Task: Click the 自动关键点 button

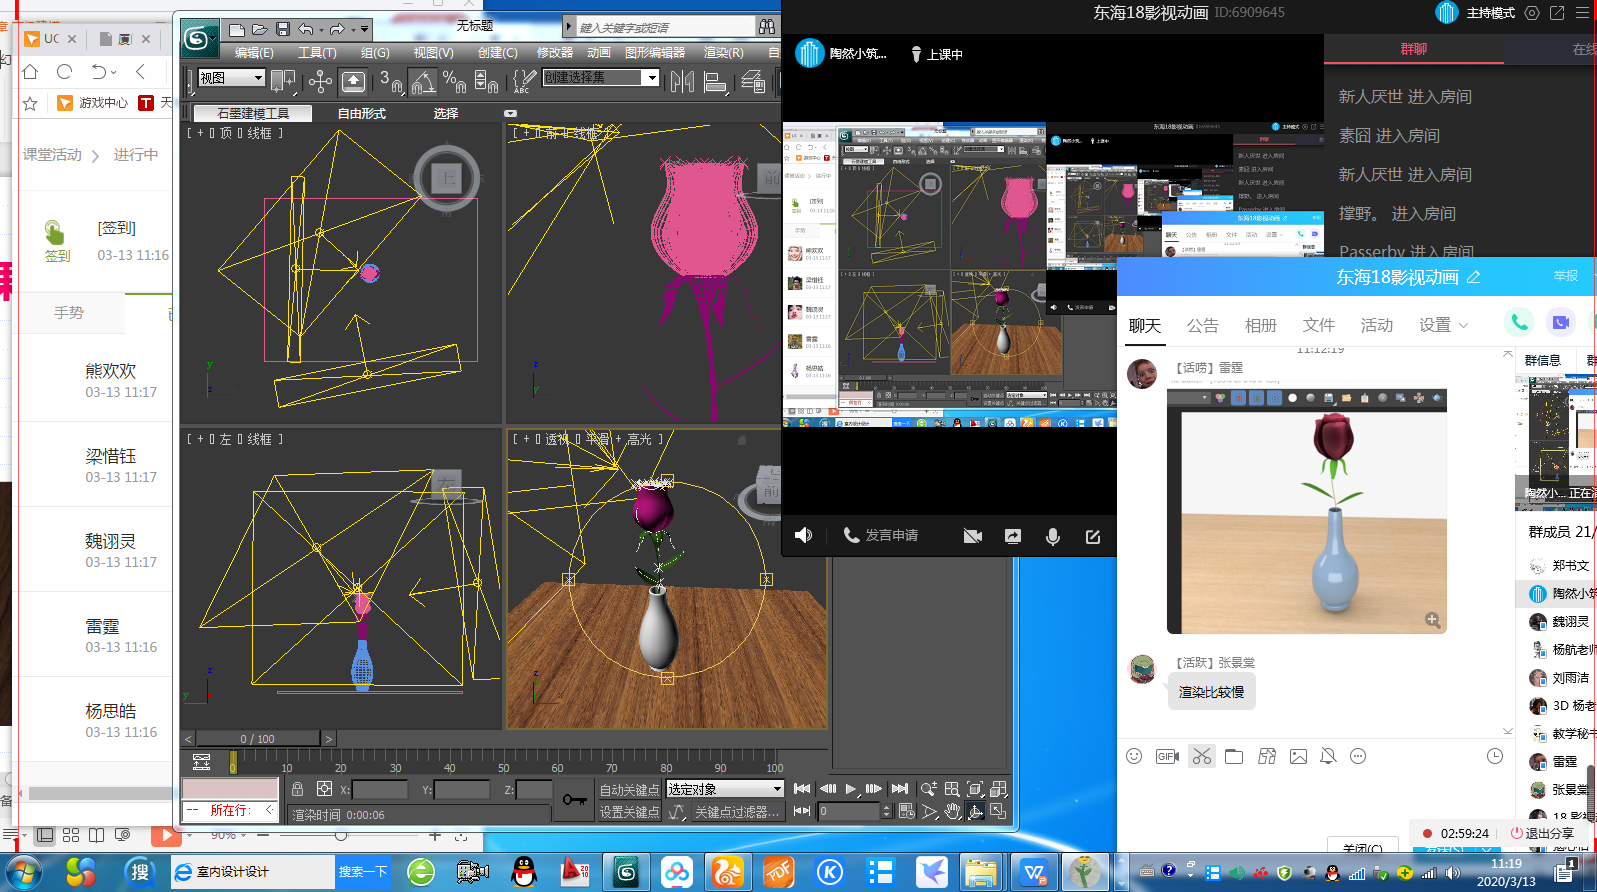Action: tap(629, 789)
